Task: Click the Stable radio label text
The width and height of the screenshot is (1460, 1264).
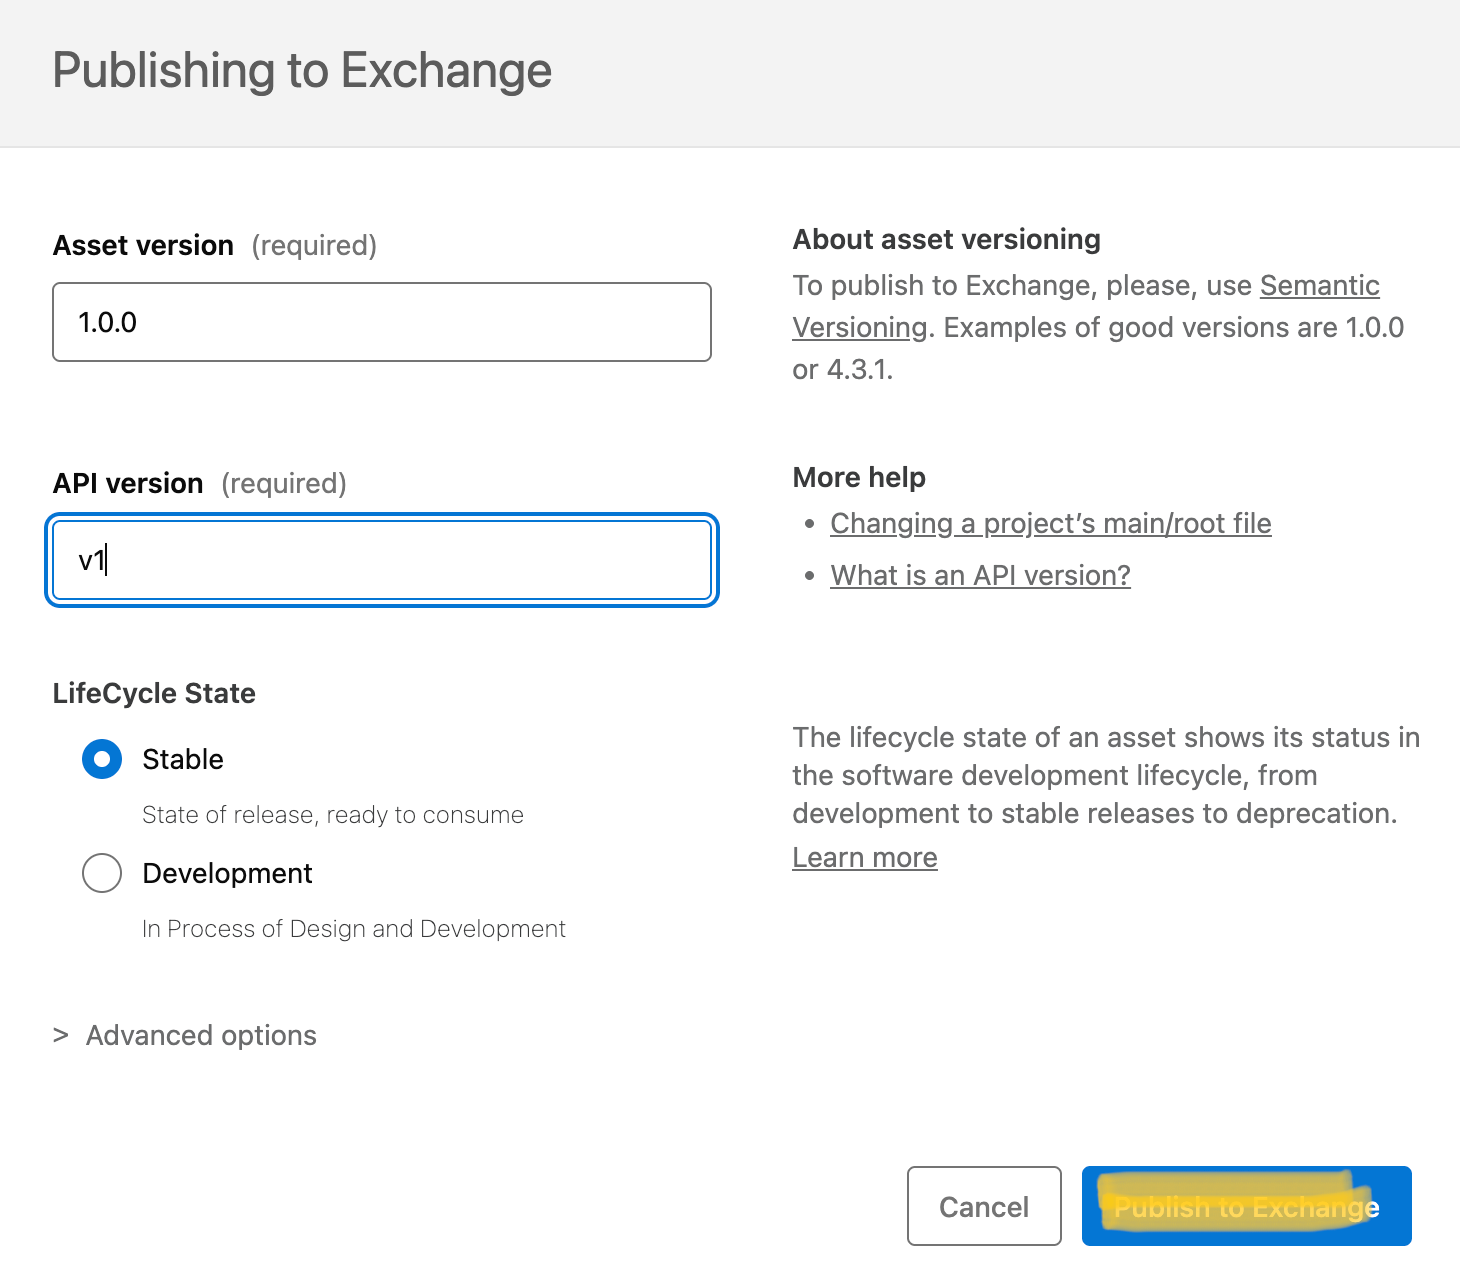Action: pos(183,759)
